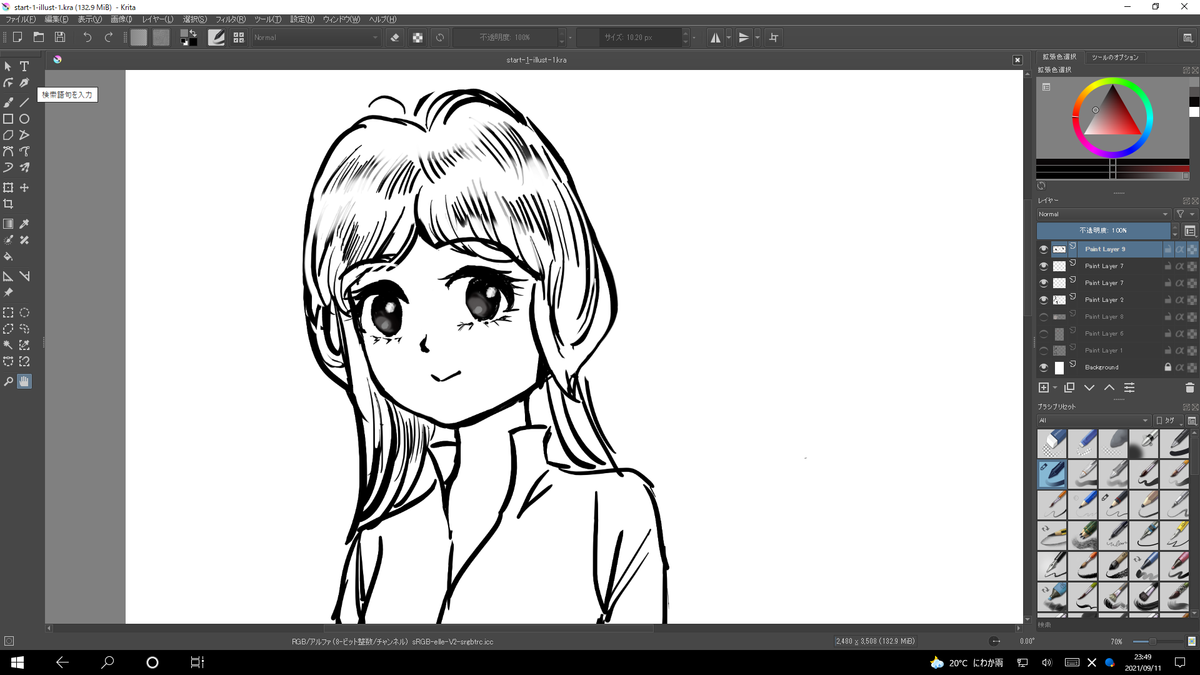
Task: Open the ファイル(F) menu
Action: tap(20, 19)
